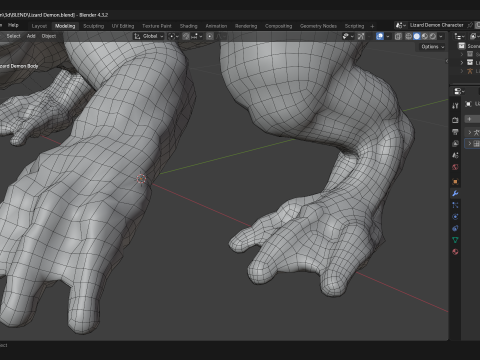Collapse the viewport sidebar arrow
Screen dimensions: 480x360
pyautogui.click(x=446, y=61)
